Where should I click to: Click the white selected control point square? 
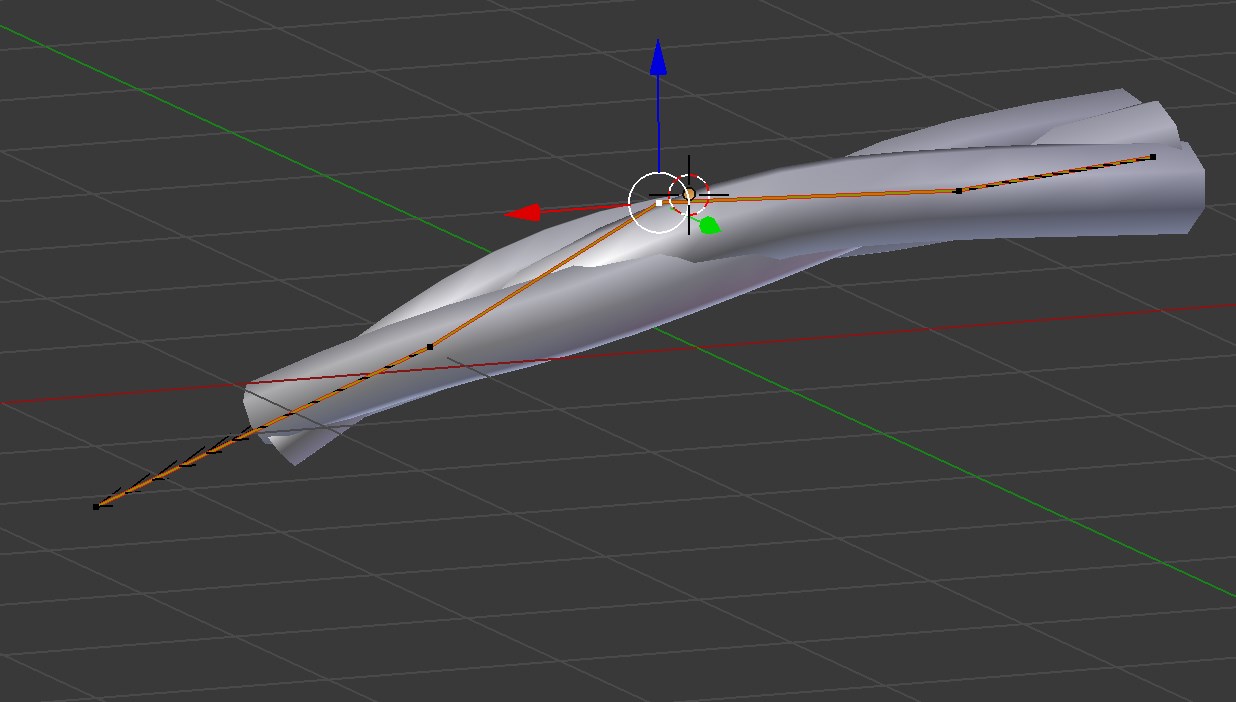[658, 203]
